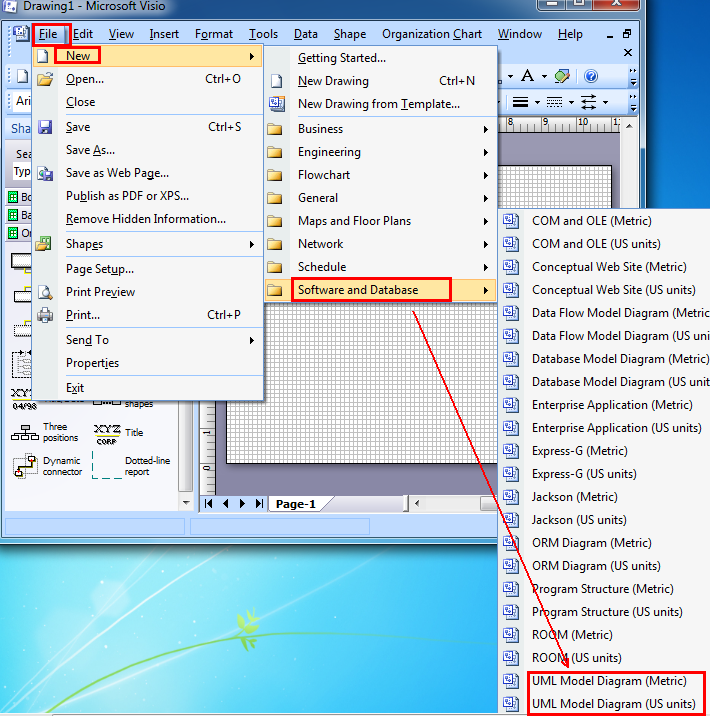Screen dimensions: 710x716
Task: Expand the Business templates submenu
Action: tap(486, 130)
